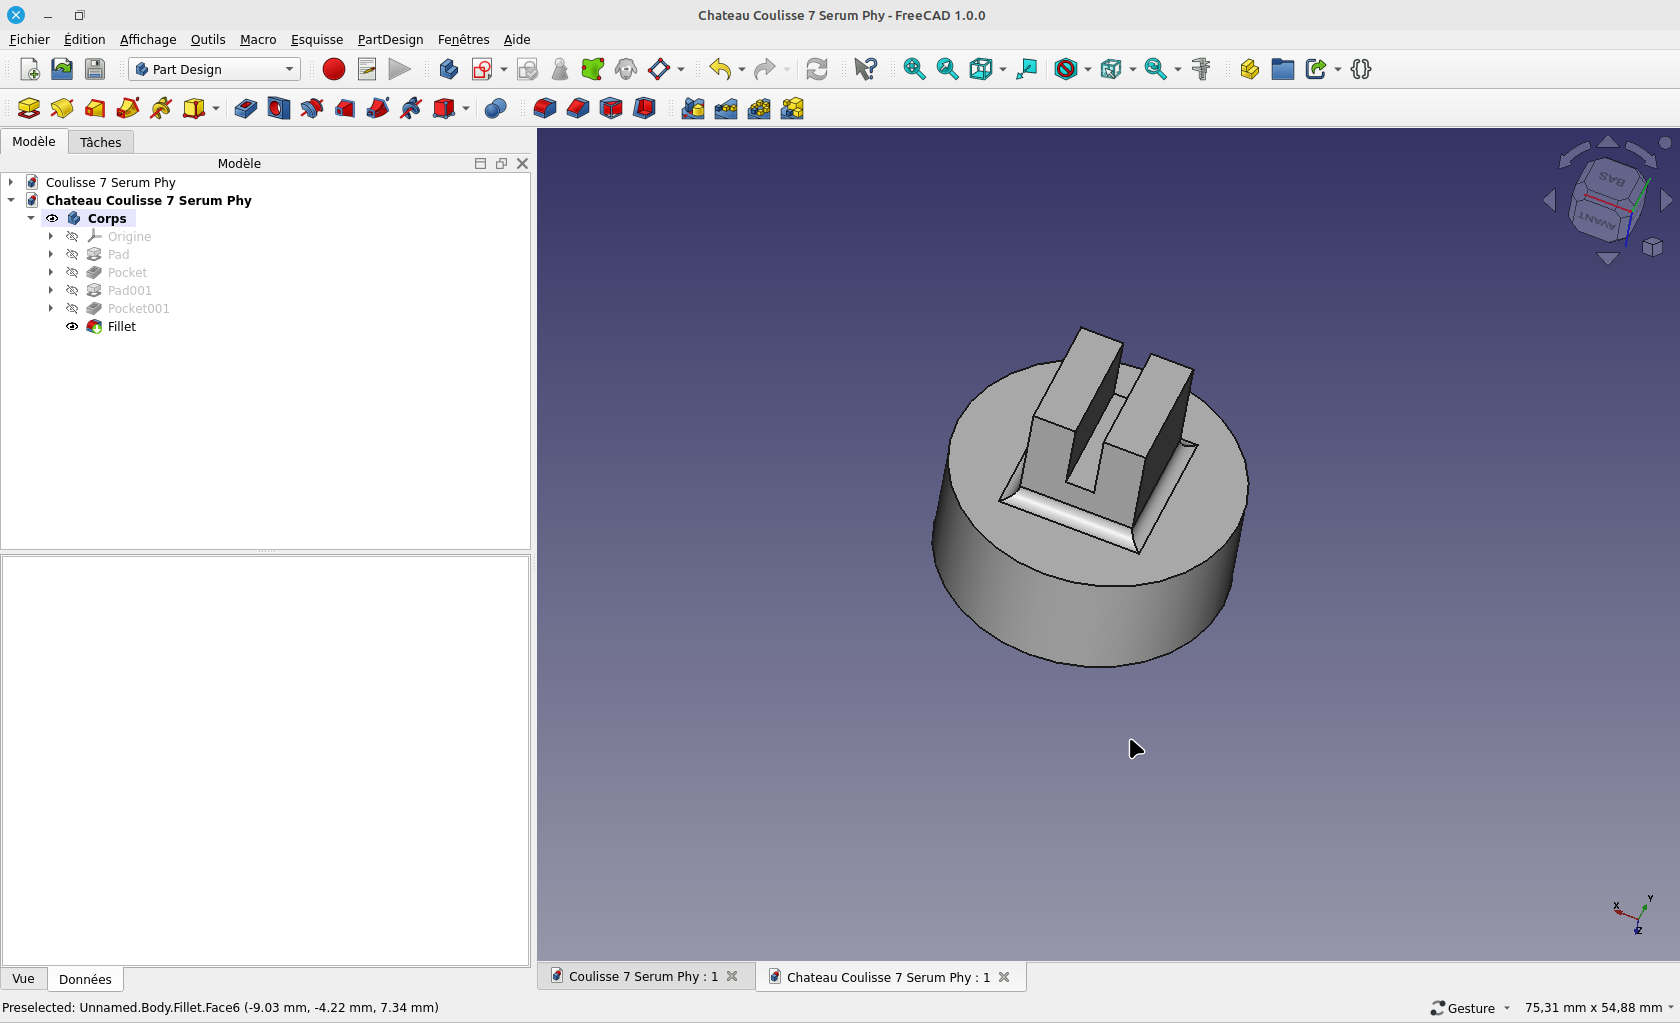Click the Boolean operation icon
The image size is (1680, 1023).
point(495,109)
